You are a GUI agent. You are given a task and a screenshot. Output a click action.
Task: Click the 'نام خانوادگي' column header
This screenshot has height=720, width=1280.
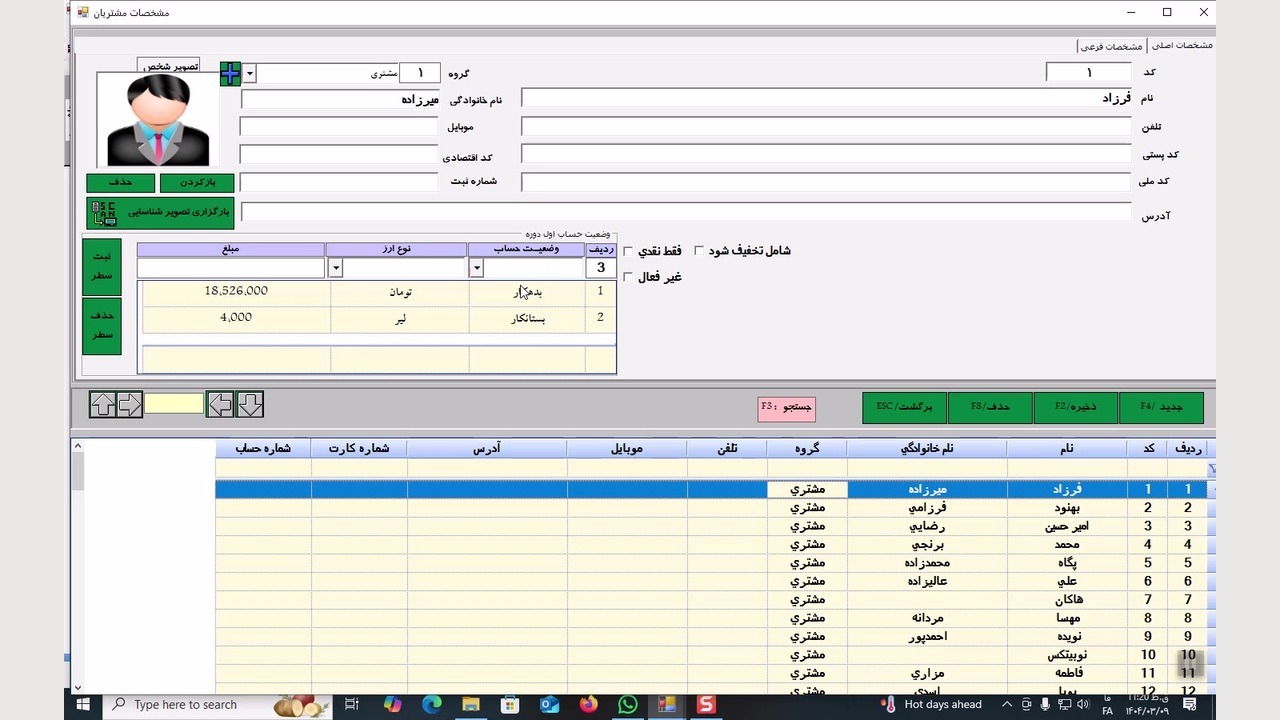pyautogui.click(x=927, y=449)
